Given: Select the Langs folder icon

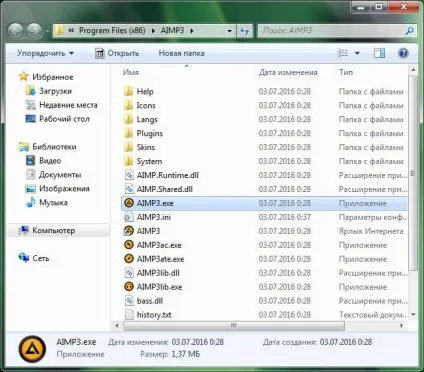Looking at the screenshot, I should (129, 119).
